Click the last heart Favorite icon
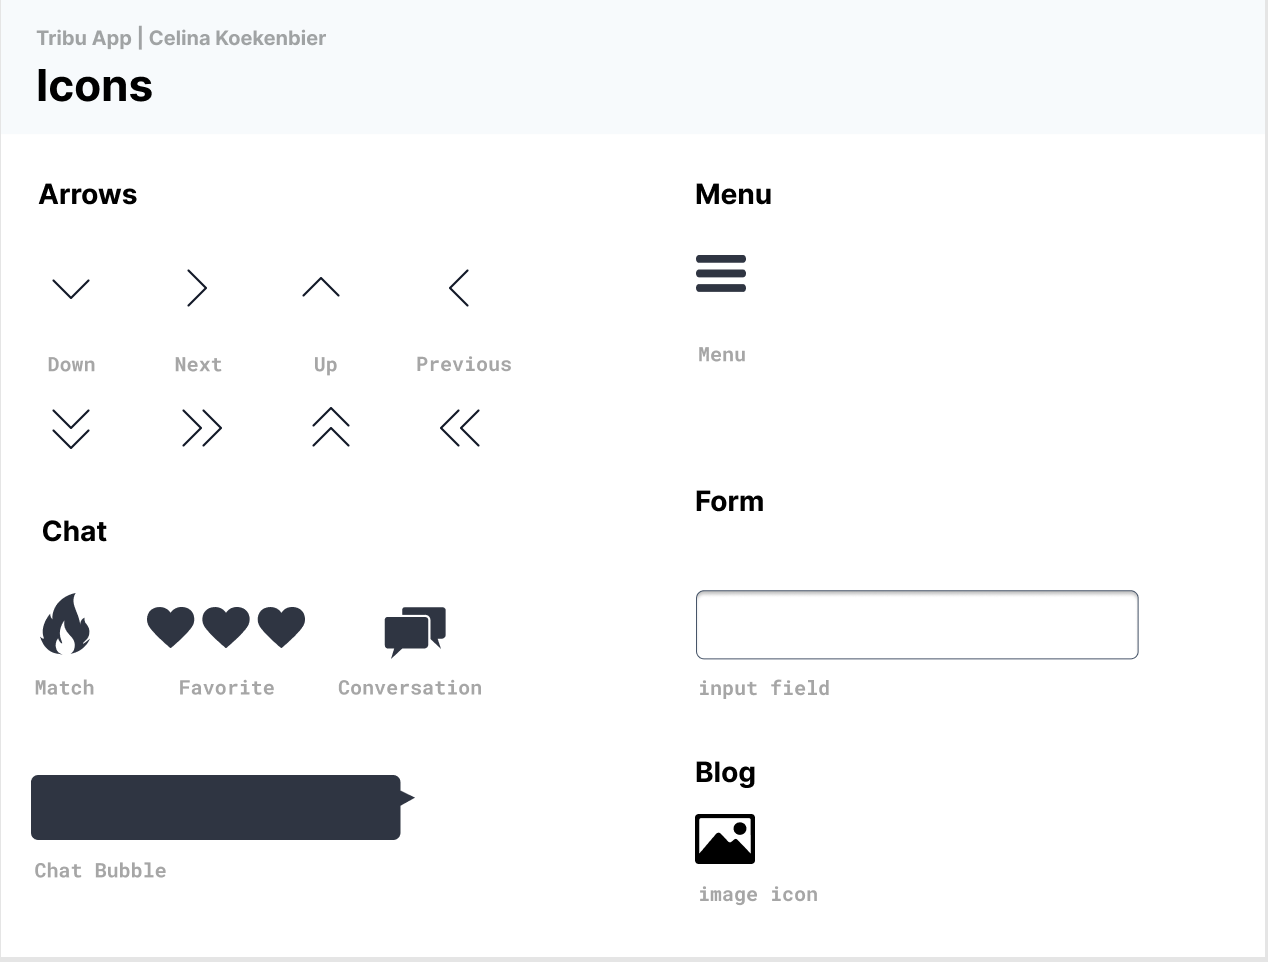1268x962 pixels. [x=281, y=627]
